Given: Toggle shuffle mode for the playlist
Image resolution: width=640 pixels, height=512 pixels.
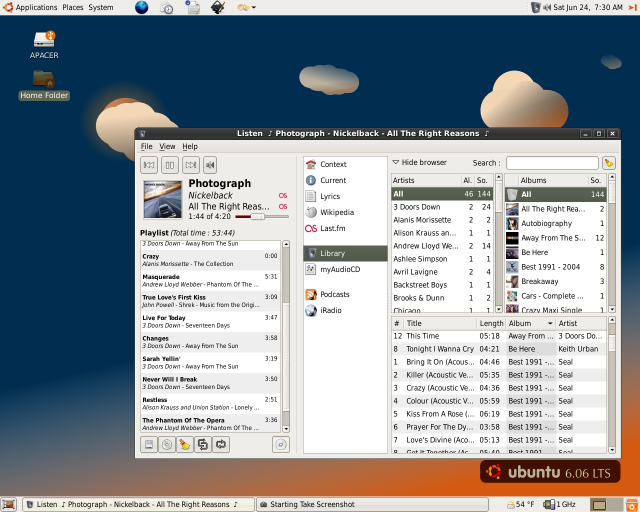Looking at the screenshot, I should (202, 444).
